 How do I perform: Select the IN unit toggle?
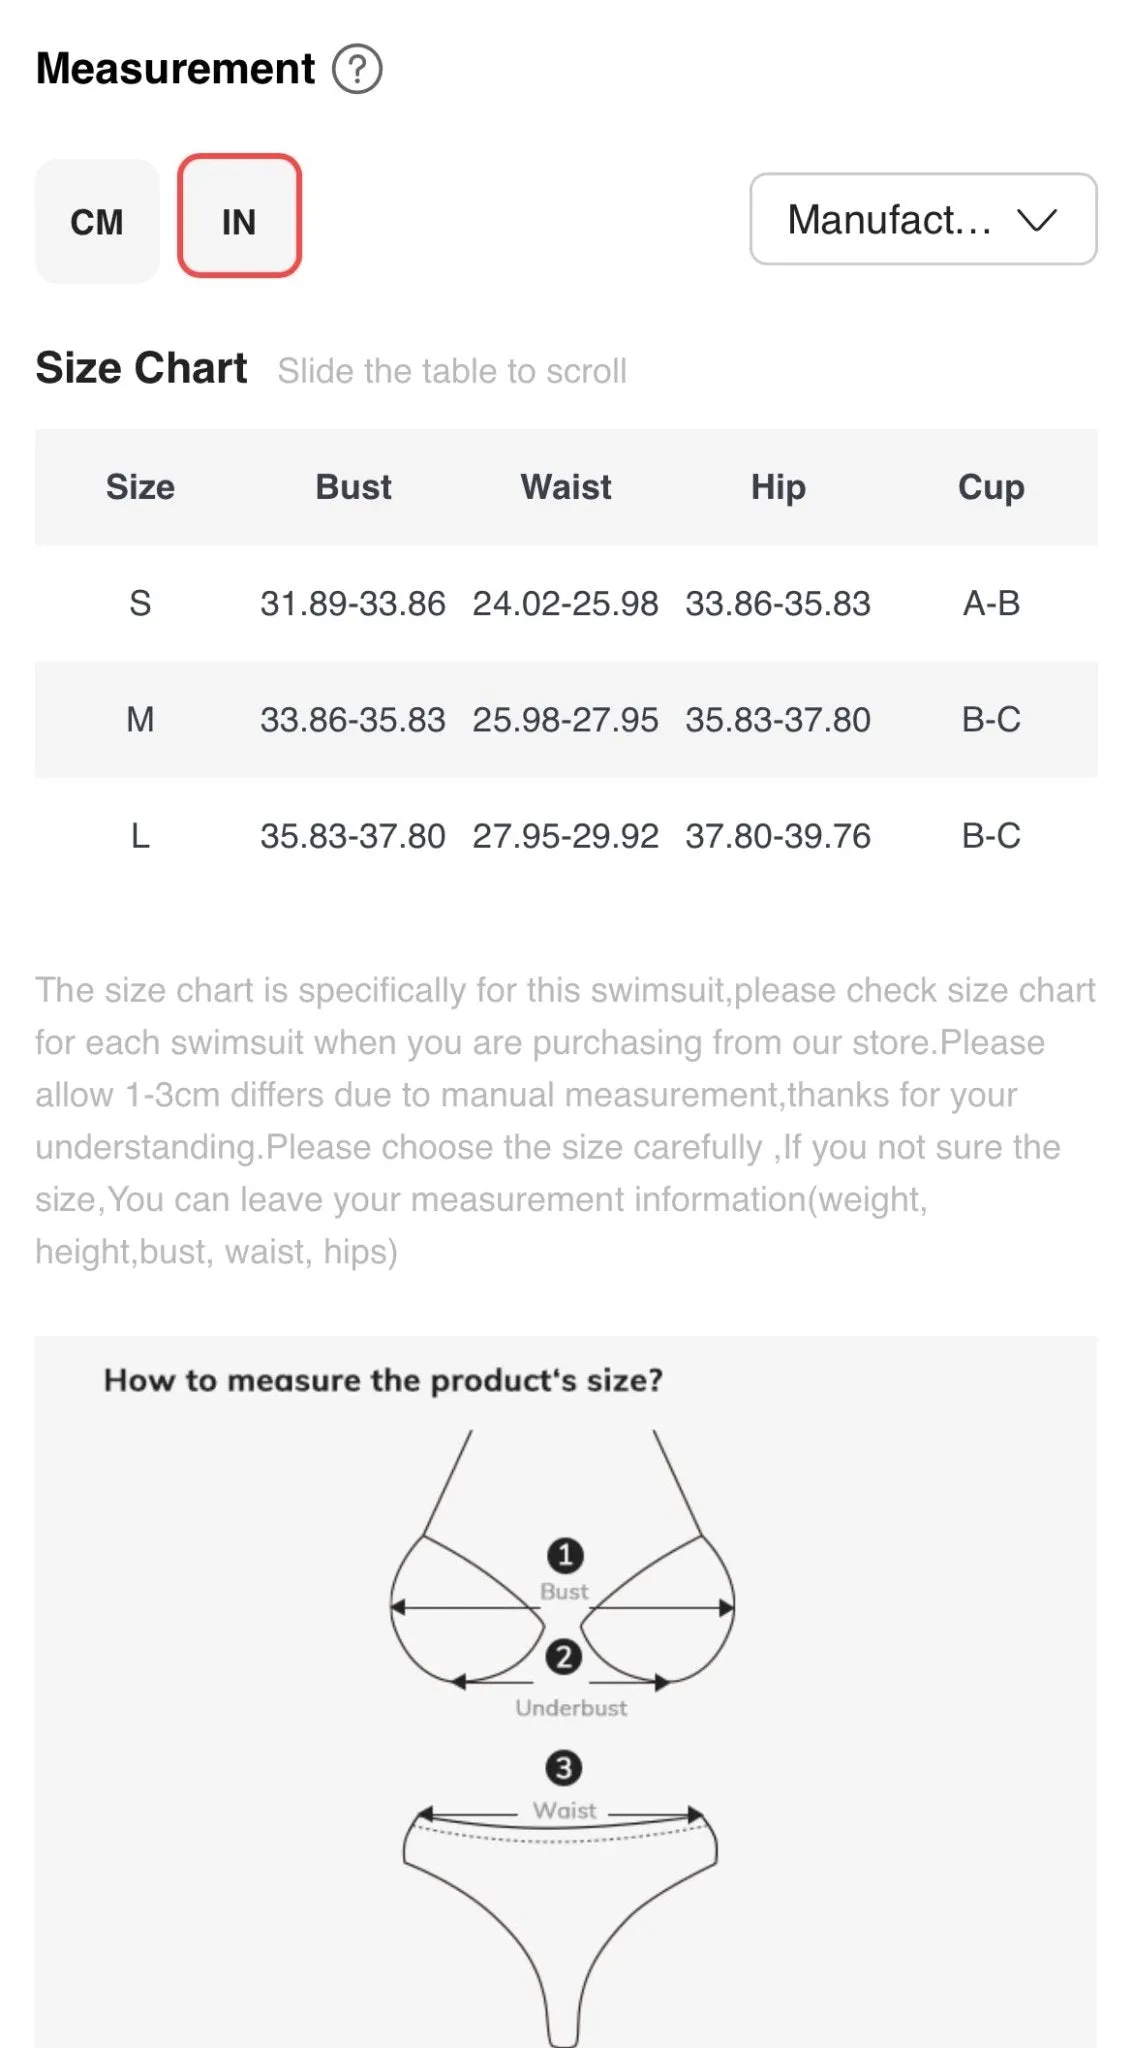(x=239, y=216)
